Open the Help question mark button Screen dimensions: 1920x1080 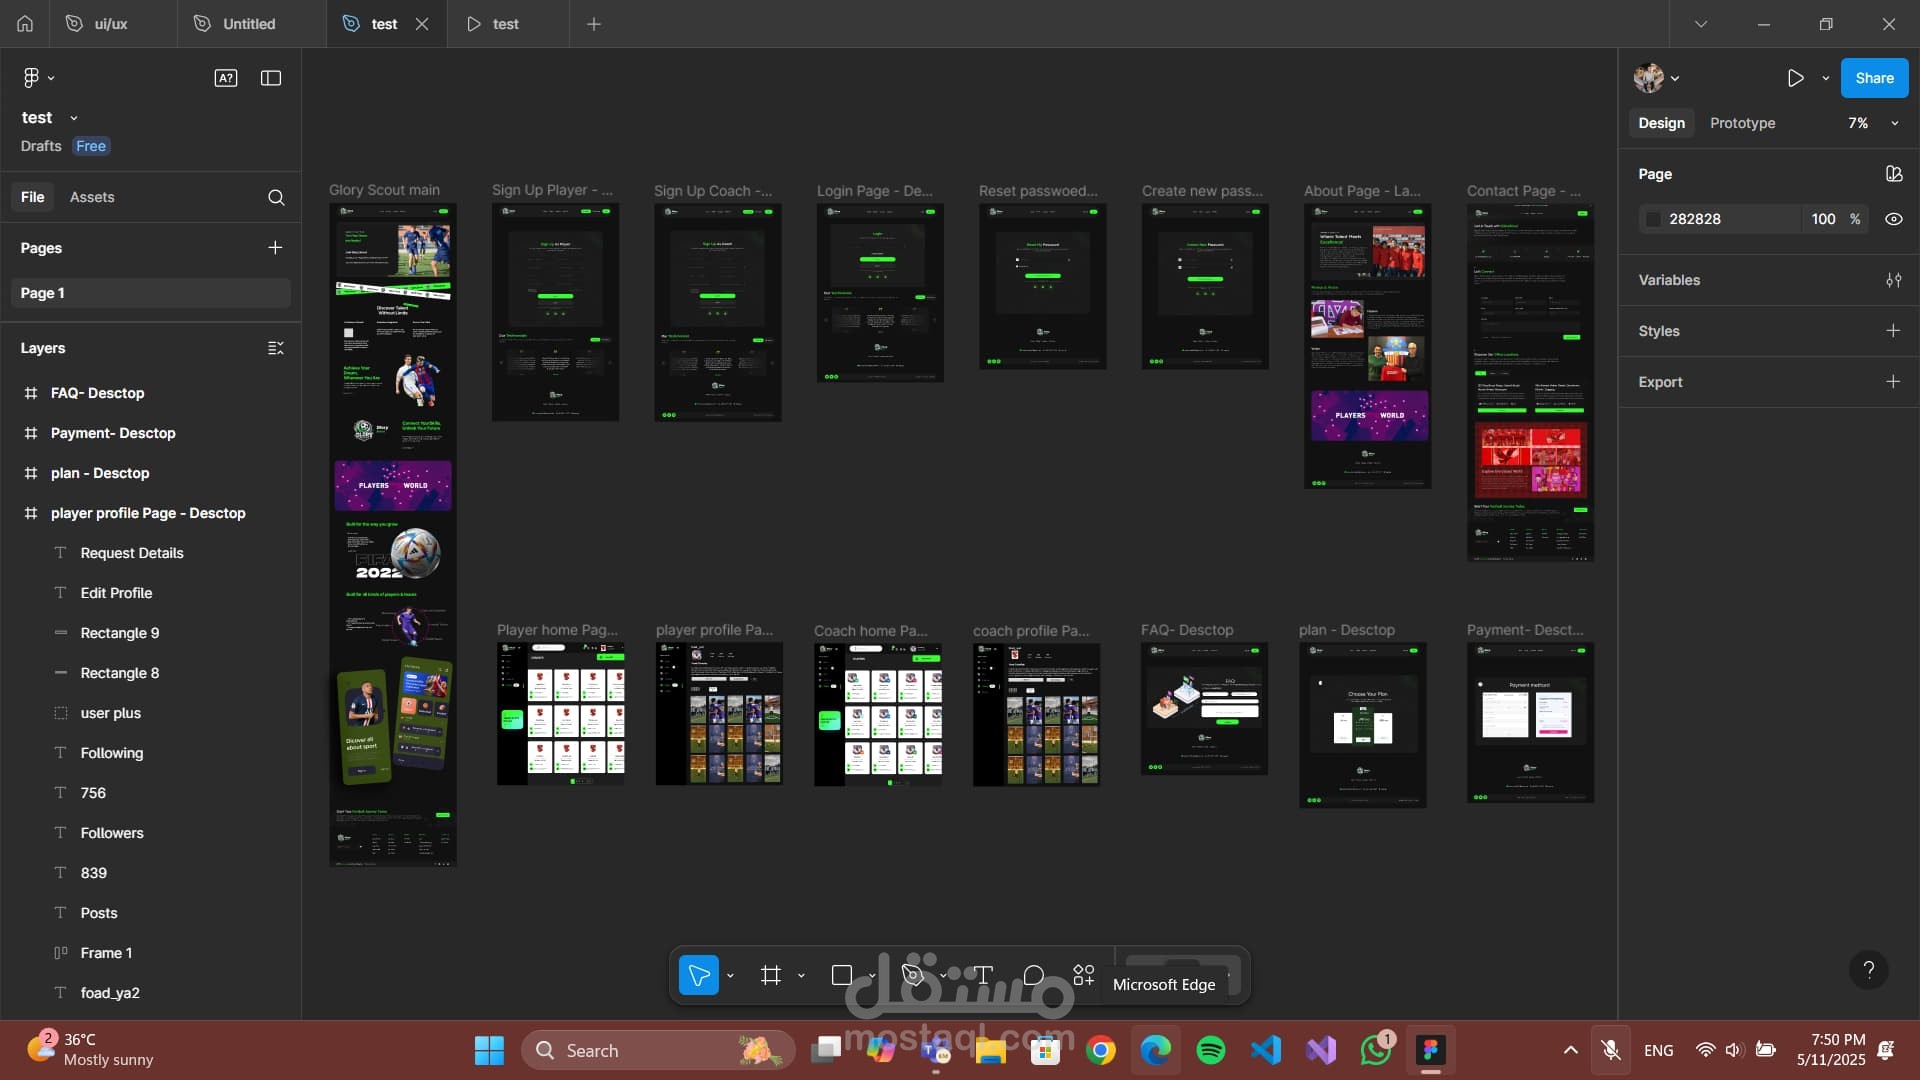tap(1868, 969)
